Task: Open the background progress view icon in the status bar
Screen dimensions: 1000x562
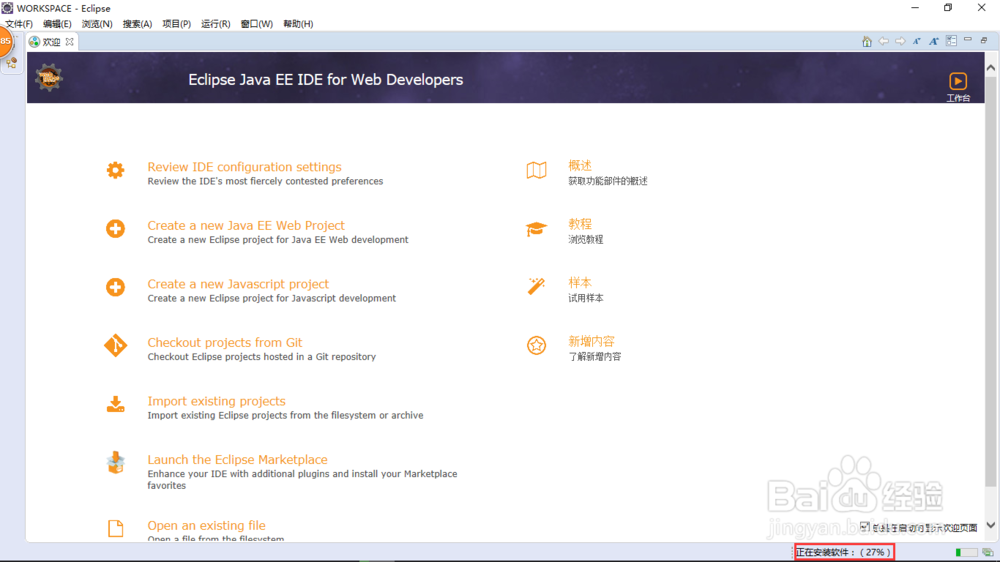Action: click(988, 552)
